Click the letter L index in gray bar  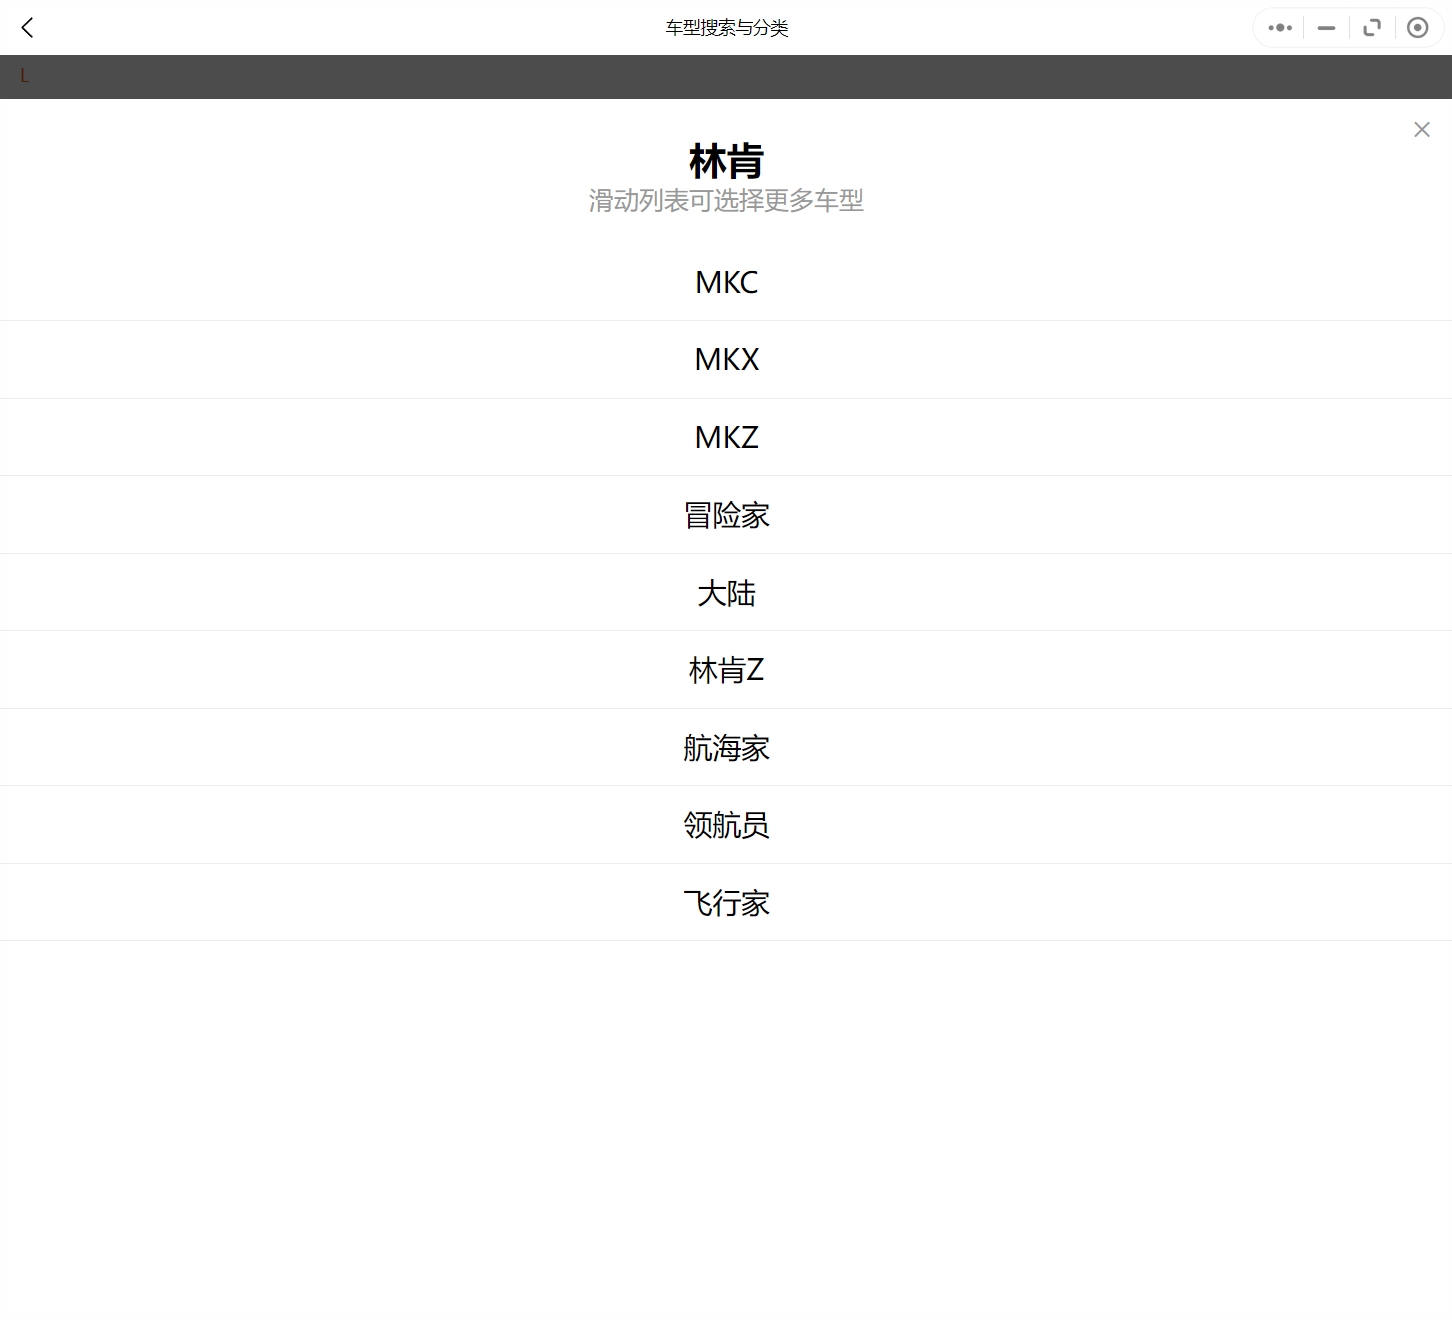(25, 76)
